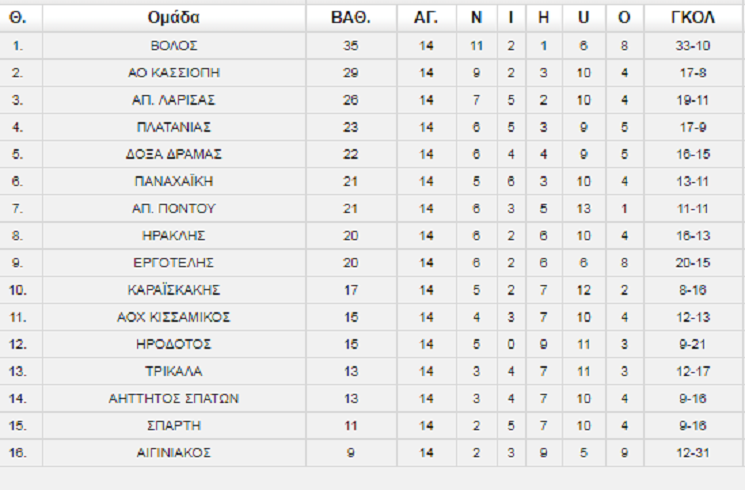Click ΑΗΤΤΗΤΟΣ ΣΠΑΤΩΝ team name

coord(174,398)
